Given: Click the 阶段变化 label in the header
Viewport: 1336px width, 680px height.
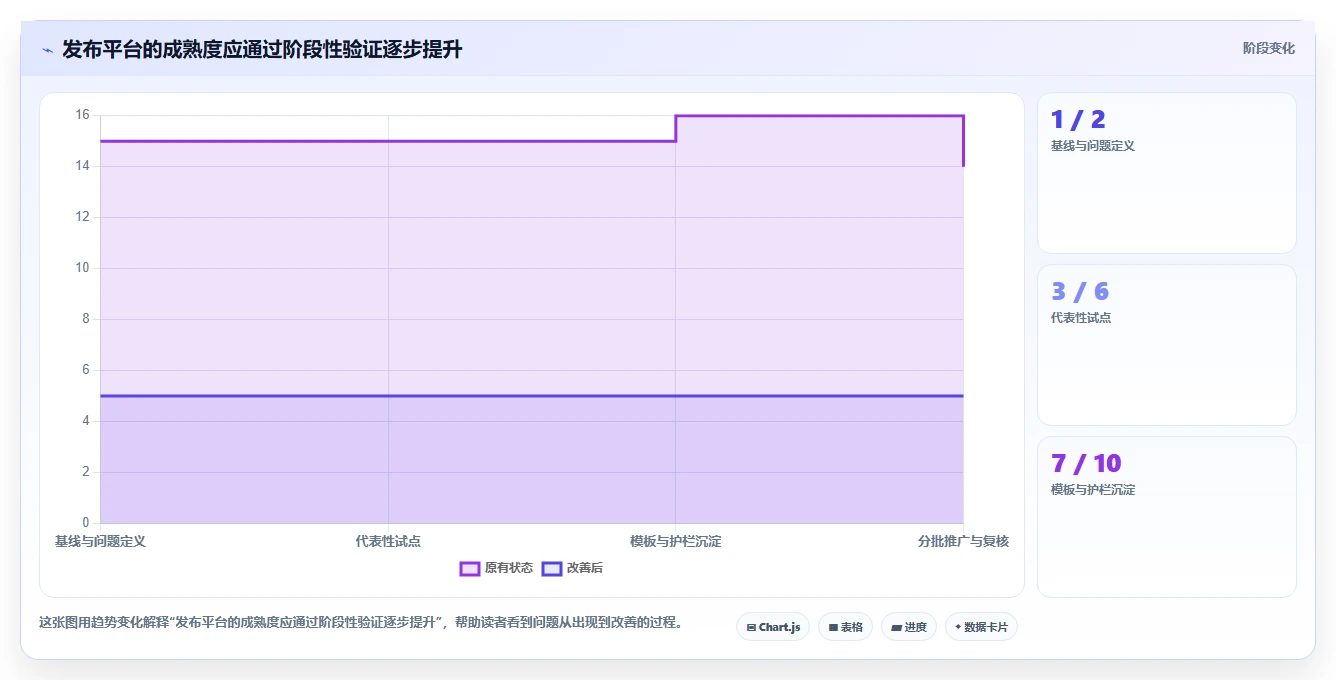Looking at the screenshot, I should pyautogui.click(x=1268, y=48).
